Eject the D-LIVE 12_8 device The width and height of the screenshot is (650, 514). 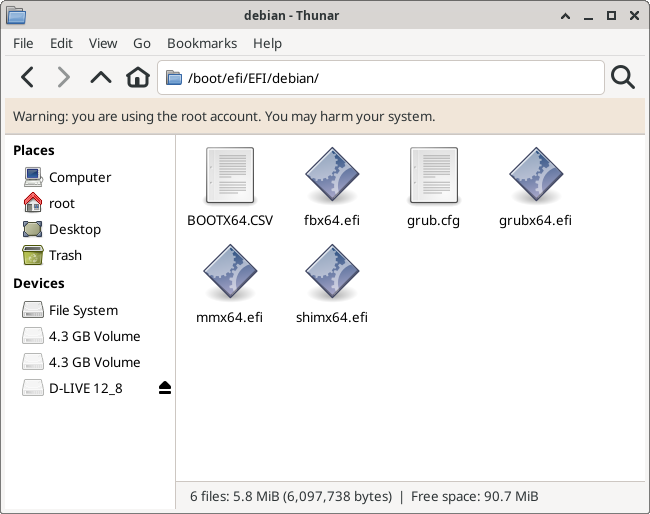click(x=165, y=388)
